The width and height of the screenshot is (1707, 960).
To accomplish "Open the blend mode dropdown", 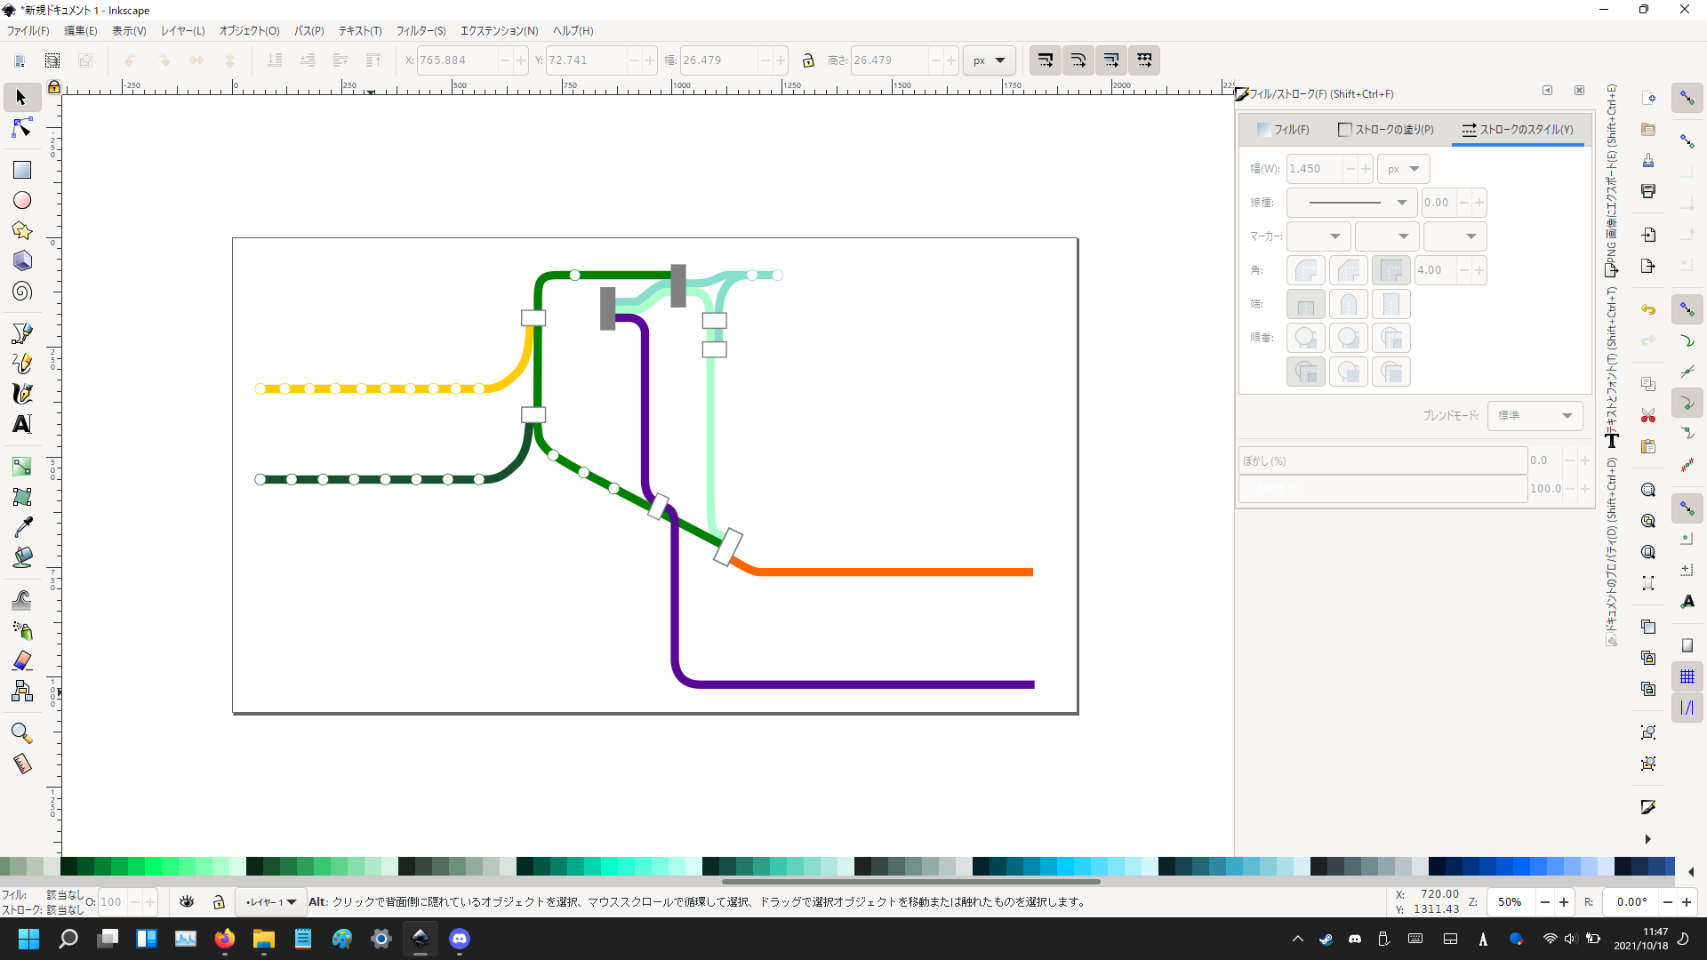I will (x=1534, y=416).
